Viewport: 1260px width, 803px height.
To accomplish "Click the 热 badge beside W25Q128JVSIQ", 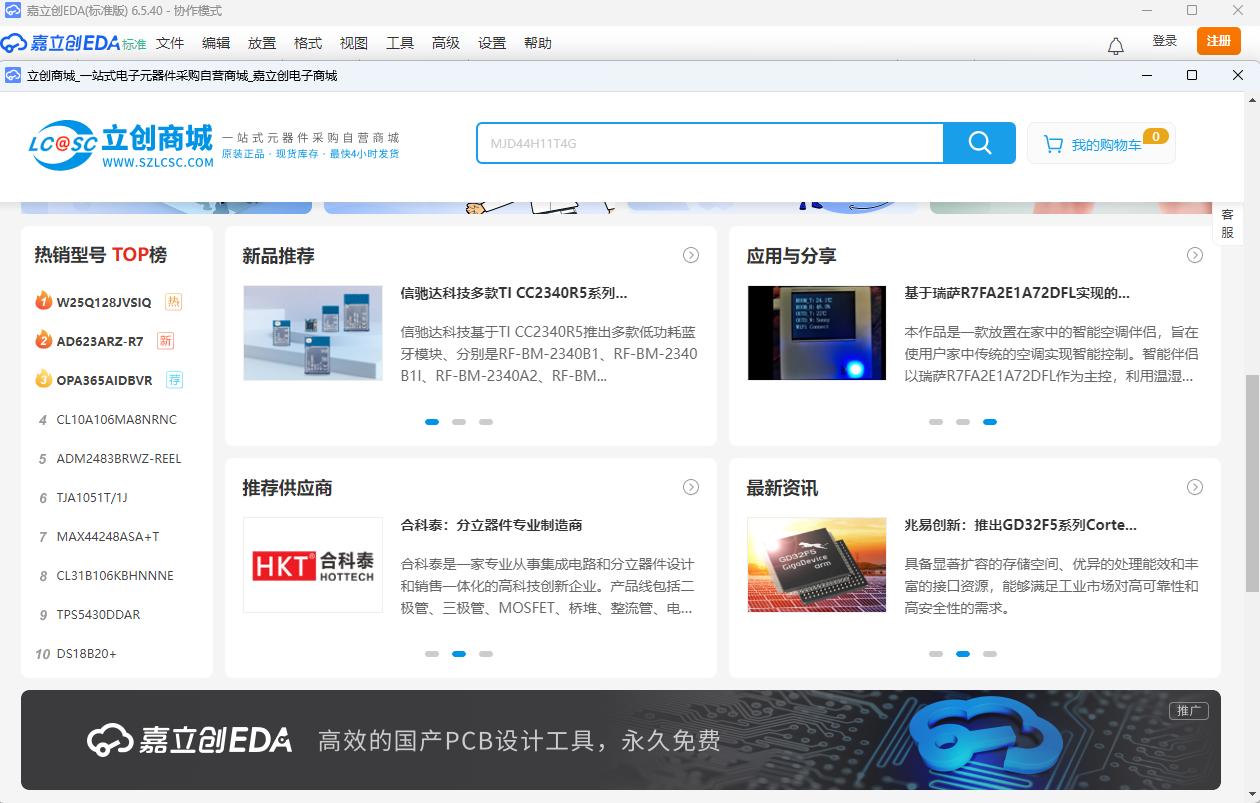I will (x=173, y=302).
